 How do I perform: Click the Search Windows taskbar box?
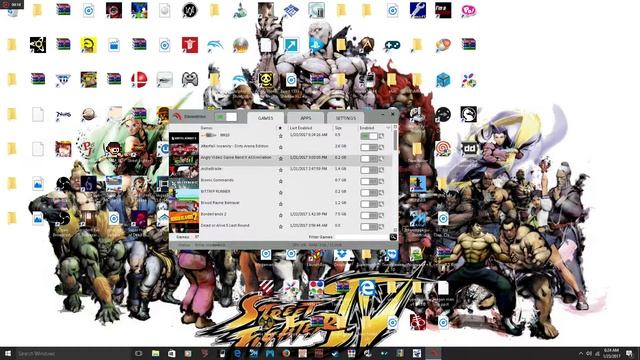tap(73, 353)
